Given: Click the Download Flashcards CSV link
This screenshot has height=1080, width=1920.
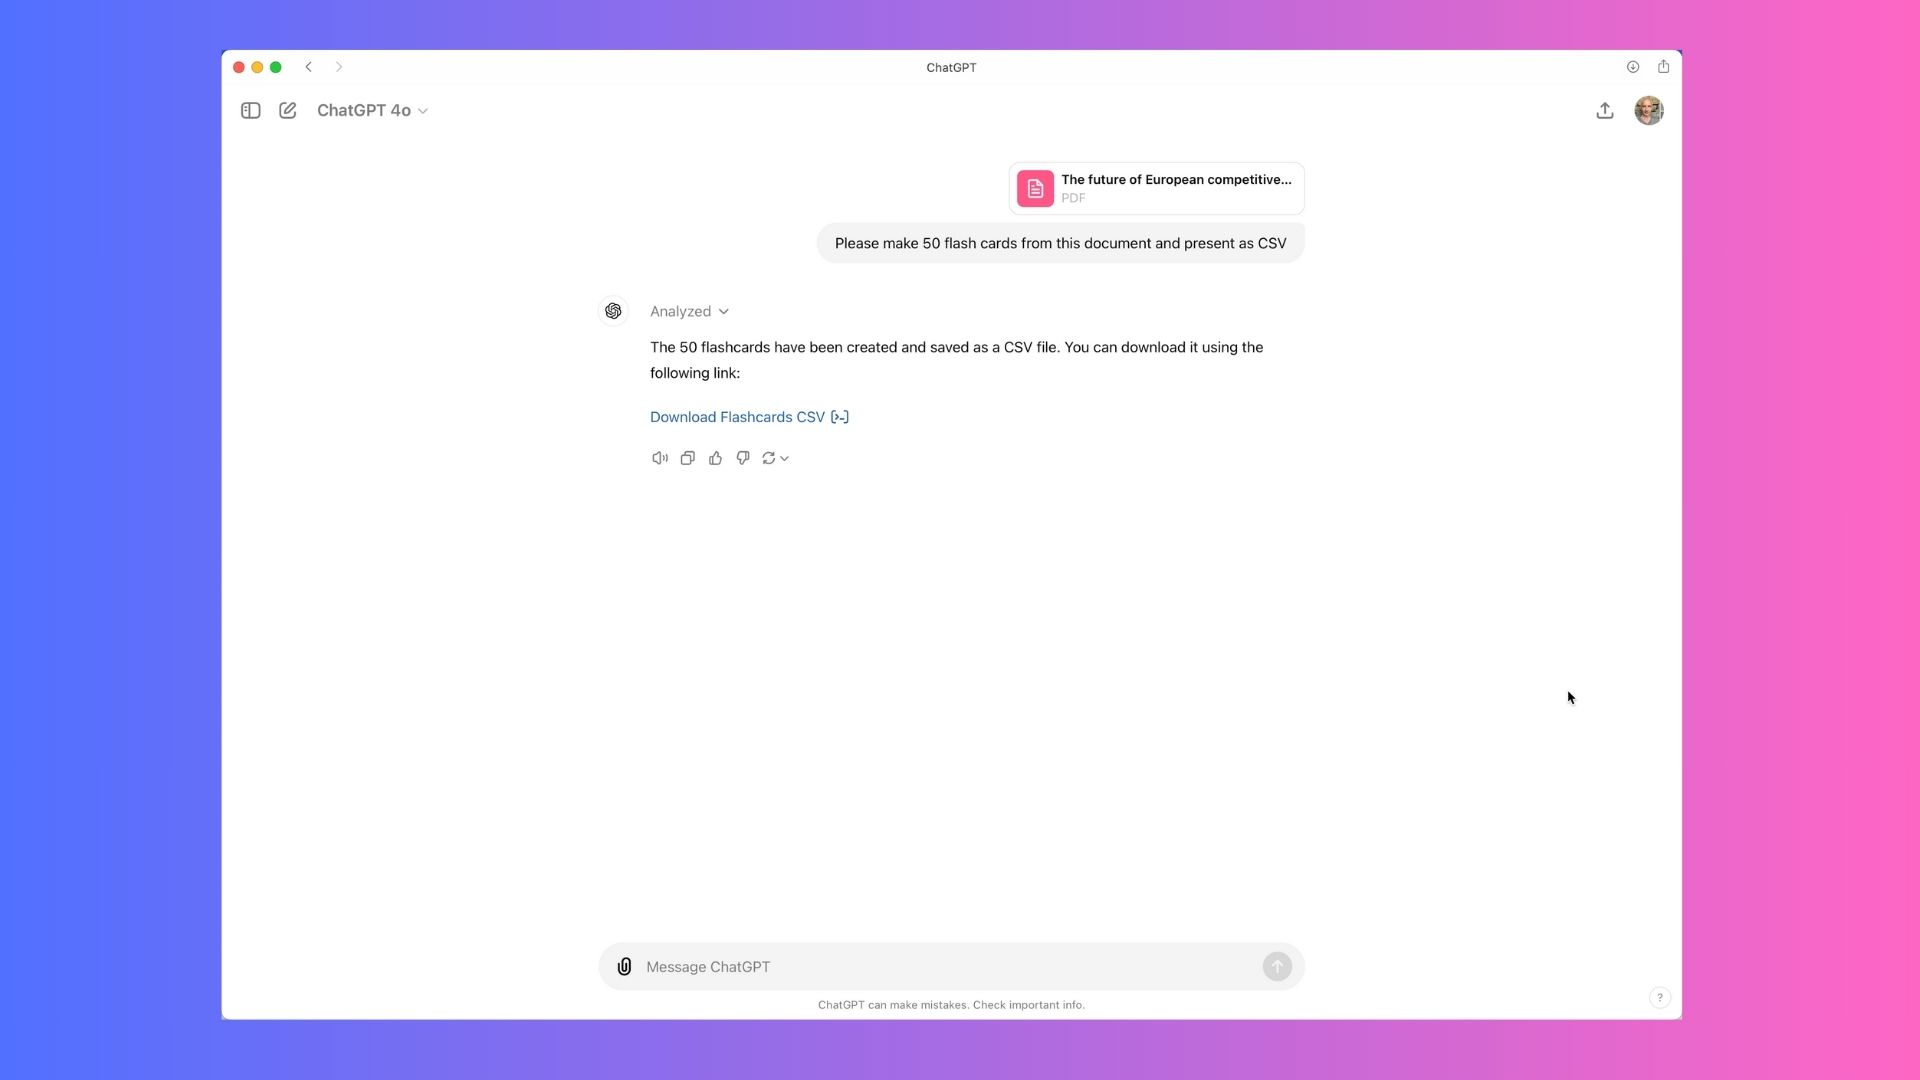Looking at the screenshot, I should (x=738, y=417).
